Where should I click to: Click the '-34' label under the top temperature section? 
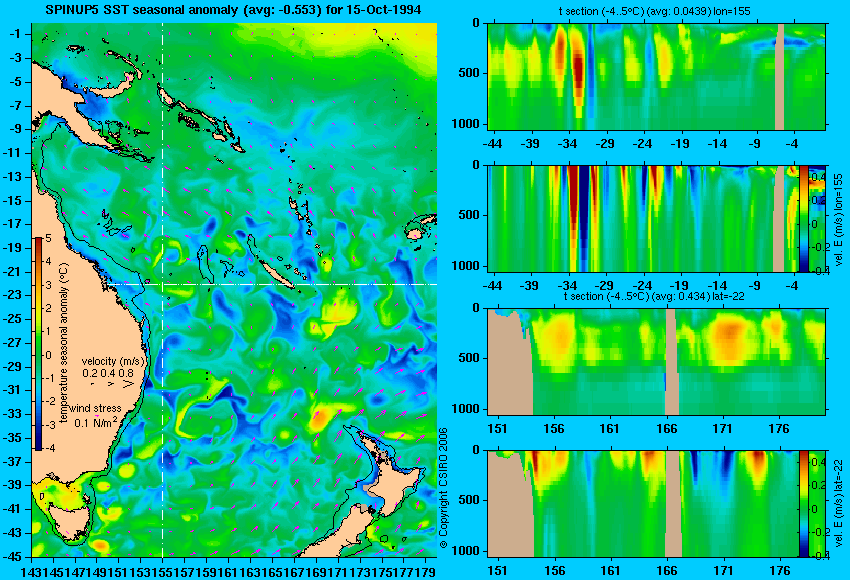coord(568,144)
